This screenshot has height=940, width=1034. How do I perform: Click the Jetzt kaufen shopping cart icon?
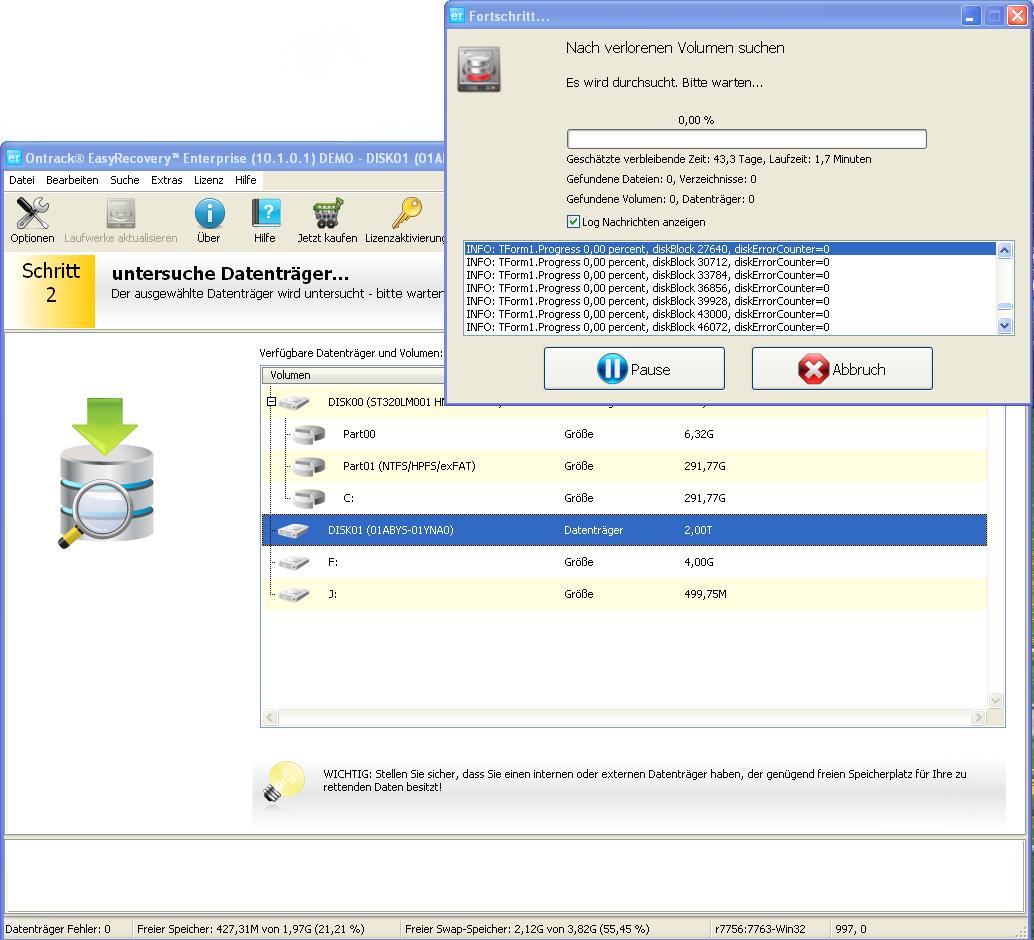pyautogui.click(x=328, y=213)
